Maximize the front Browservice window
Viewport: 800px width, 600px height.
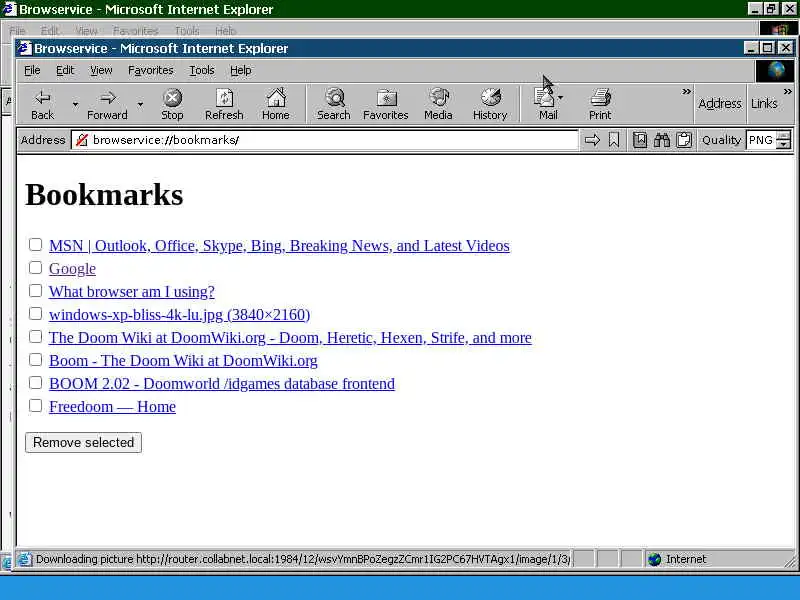pyautogui.click(x=767, y=48)
